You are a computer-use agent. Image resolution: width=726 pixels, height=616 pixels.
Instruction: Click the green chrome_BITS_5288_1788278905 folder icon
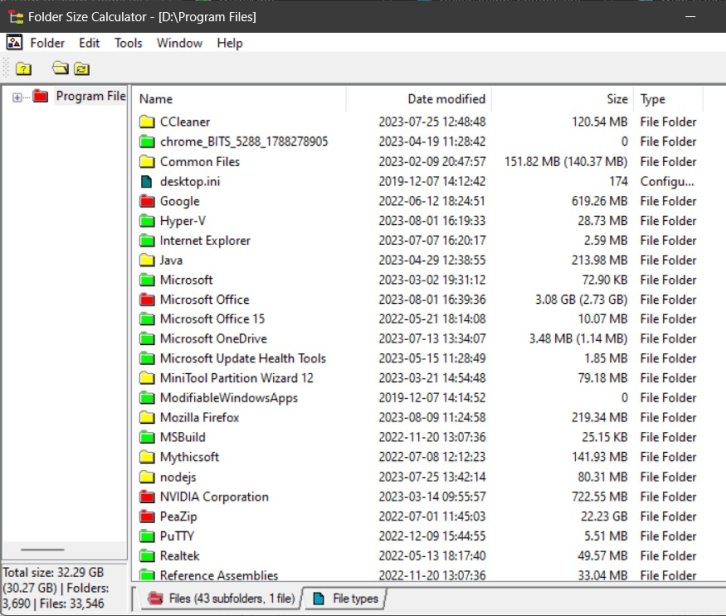(x=147, y=141)
